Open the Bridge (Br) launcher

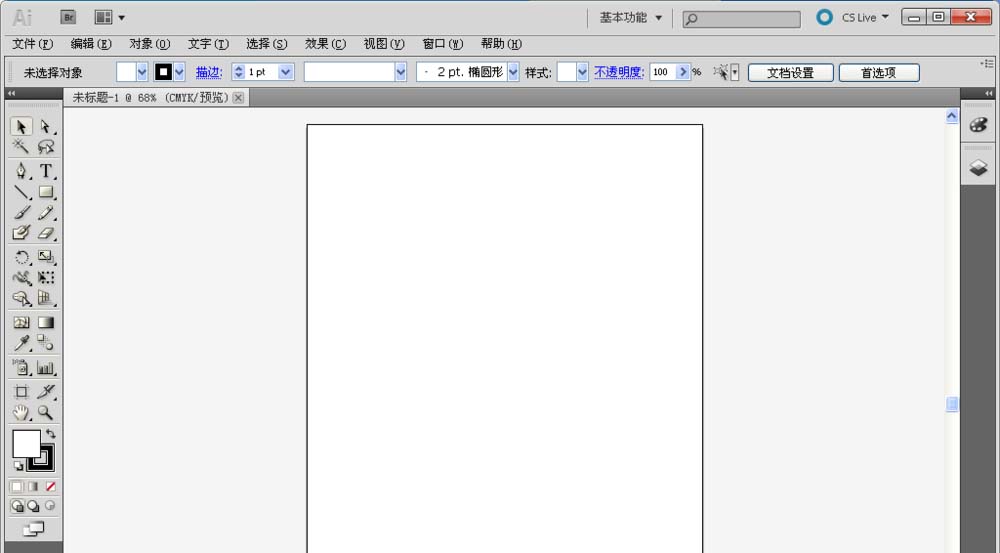[68, 17]
